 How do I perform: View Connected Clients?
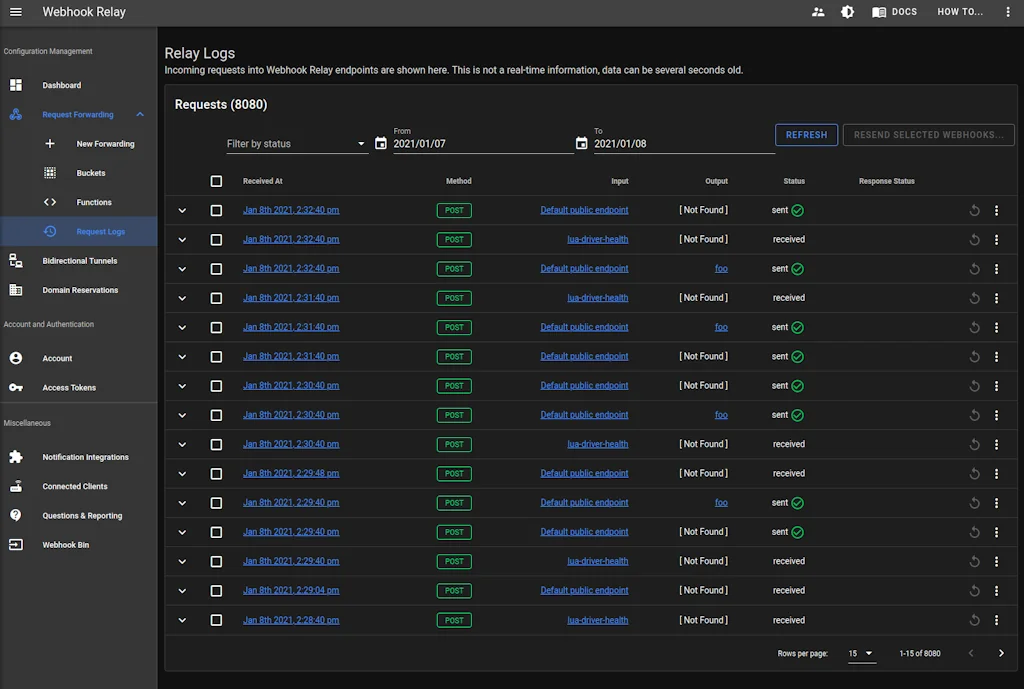tap(74, 486)
